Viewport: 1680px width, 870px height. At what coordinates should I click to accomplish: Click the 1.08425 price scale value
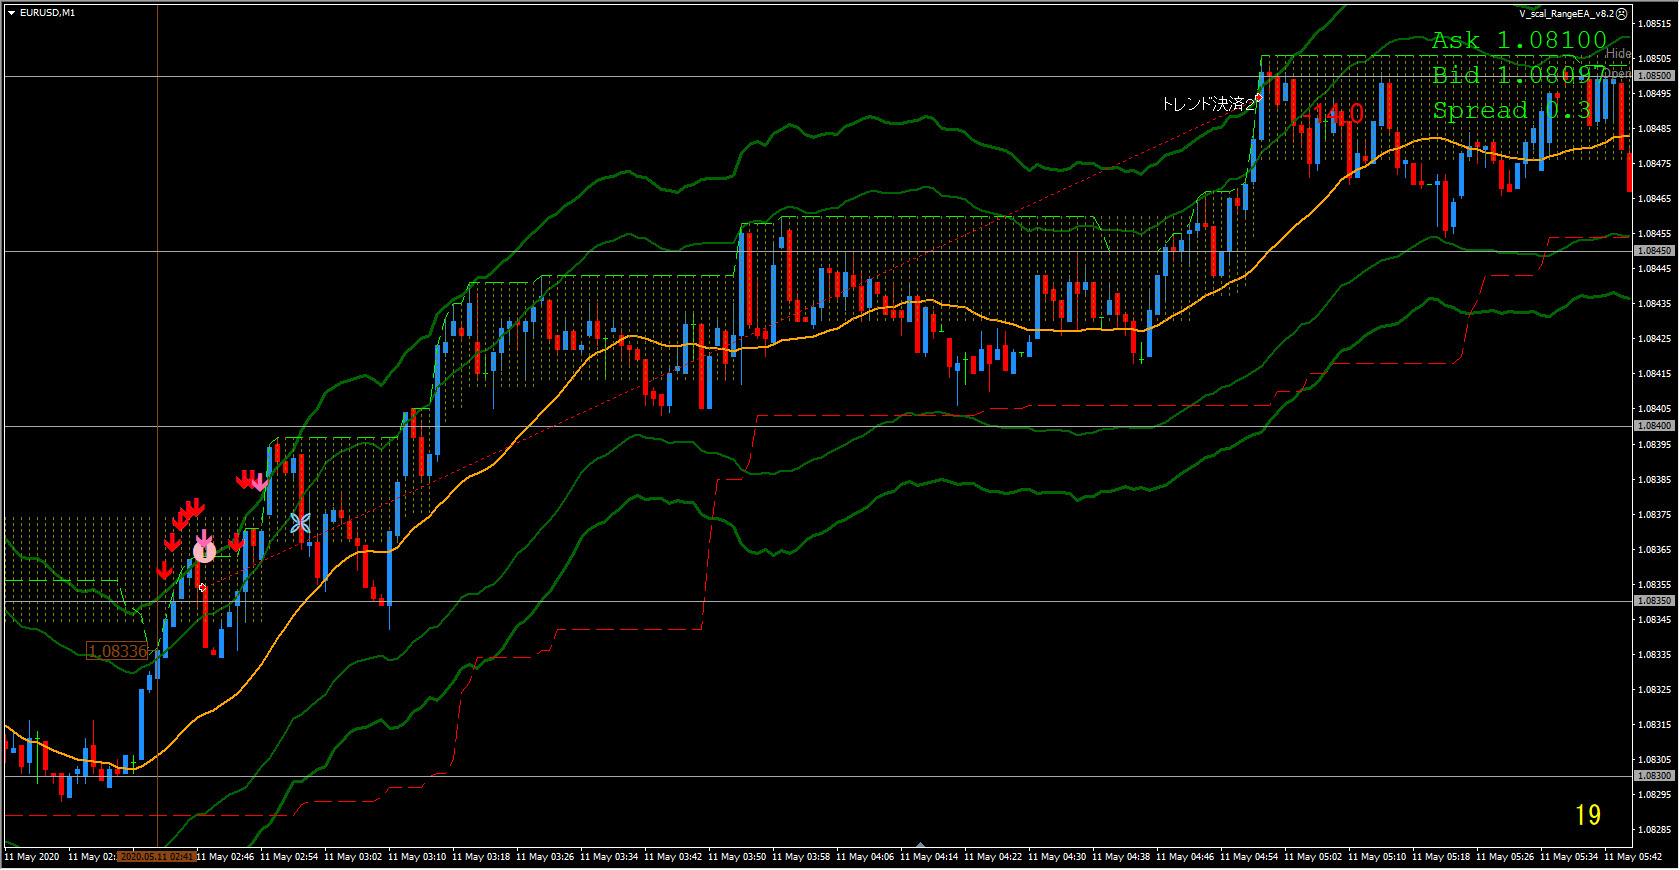(x=1655, y=339)
